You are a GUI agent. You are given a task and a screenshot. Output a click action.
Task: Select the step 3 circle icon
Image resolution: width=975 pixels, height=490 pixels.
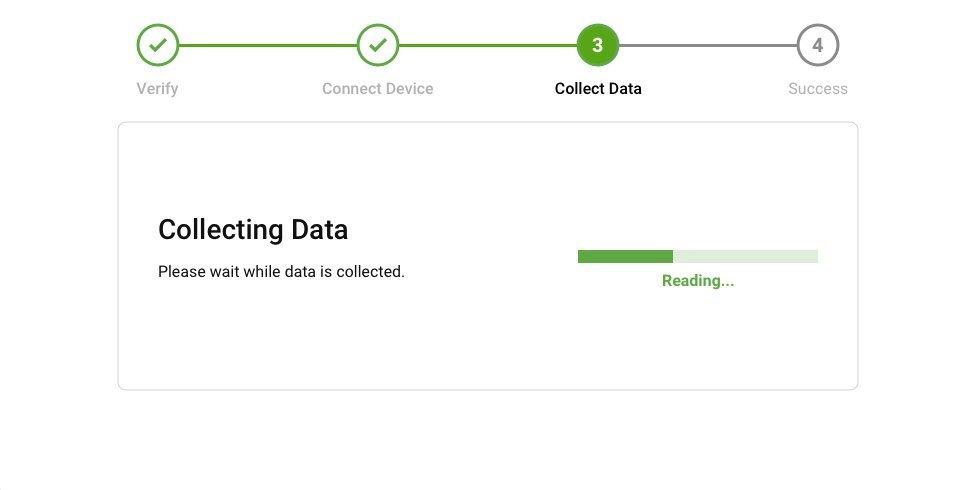coord(598,45)
